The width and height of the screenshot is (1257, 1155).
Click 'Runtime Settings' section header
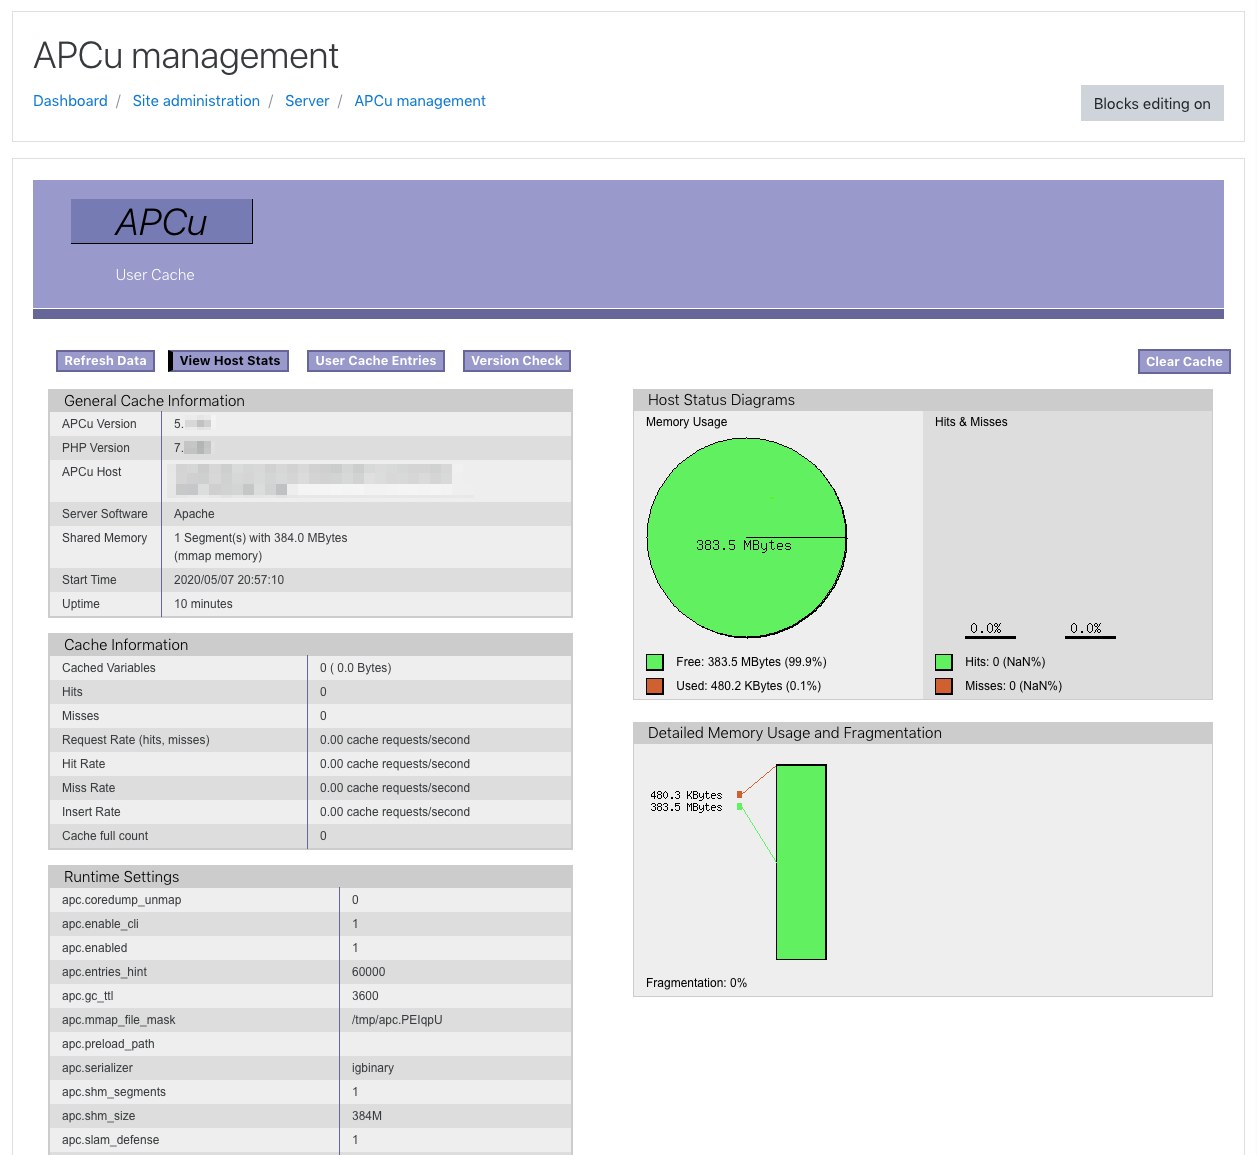tap(121, 877)
